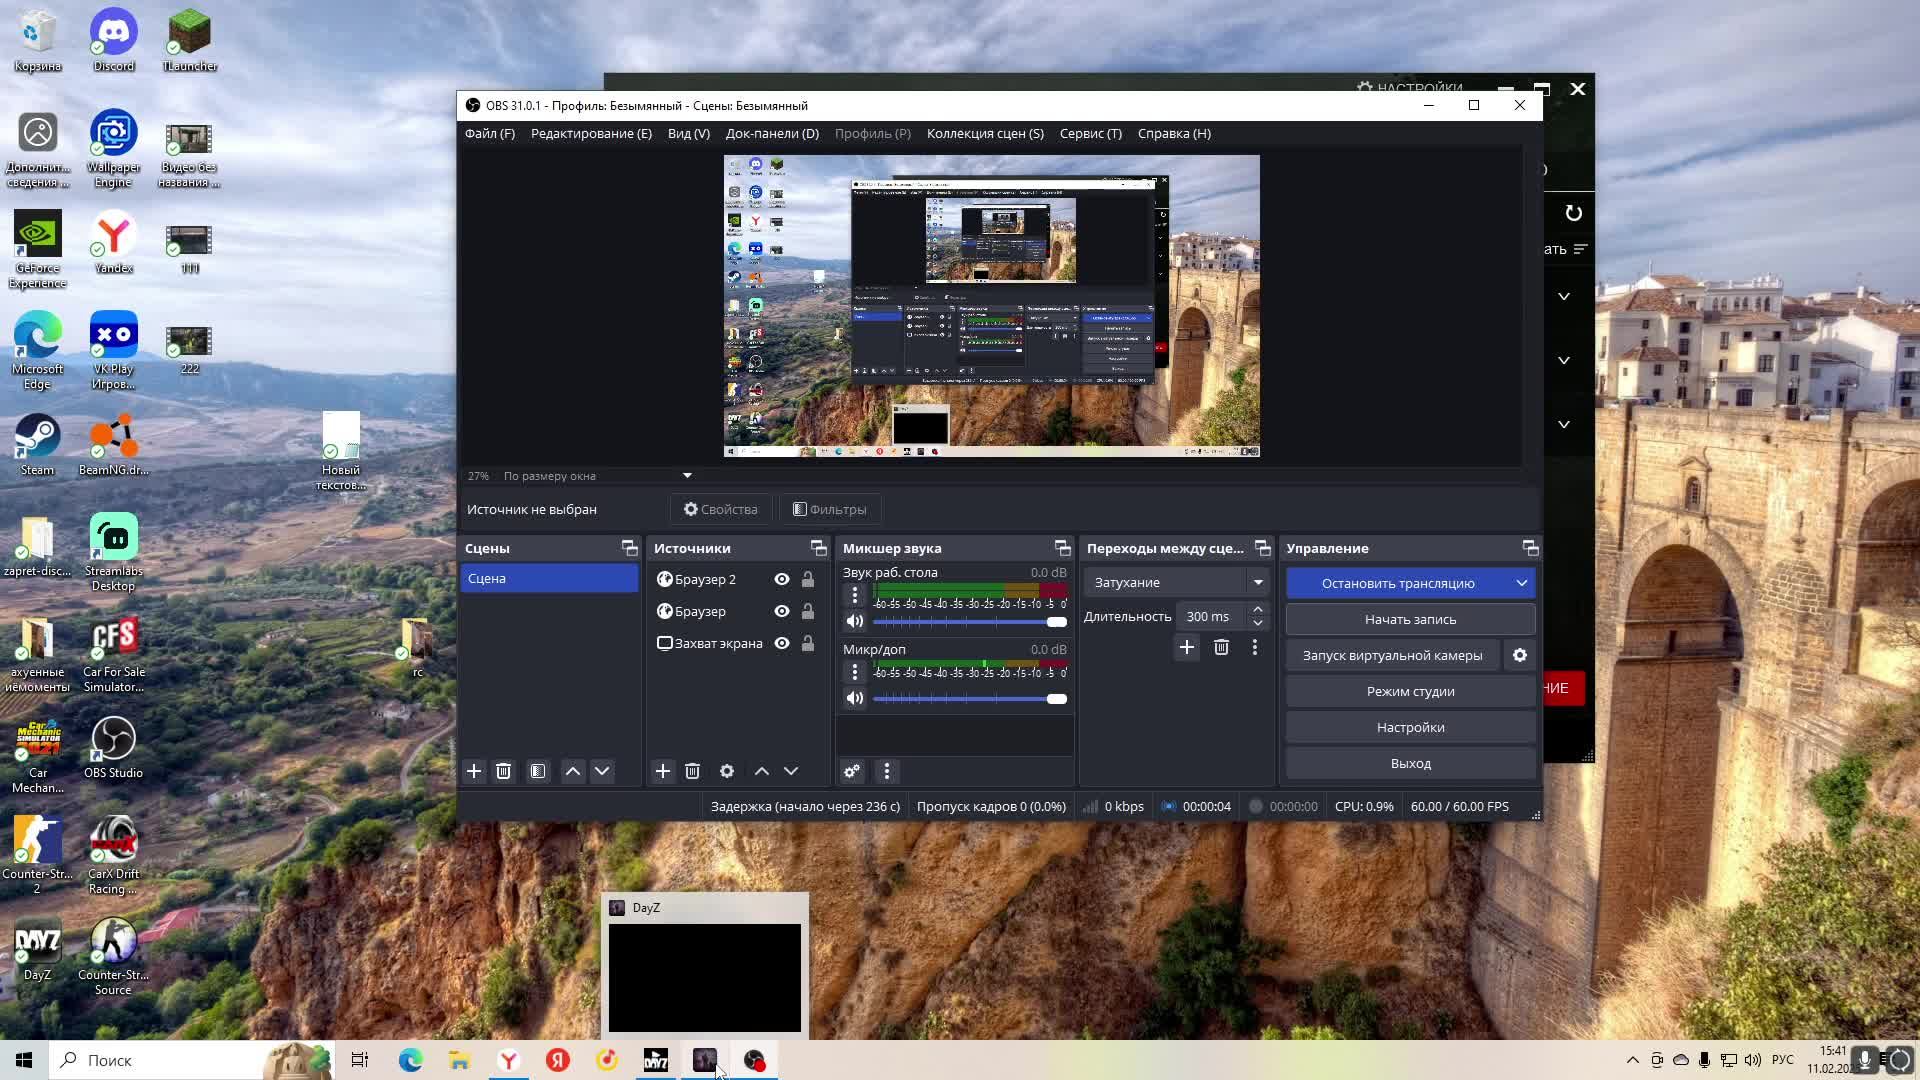Screen dimensions: 1920x1080
Task: Open source Свойства button
Action: [720, 509]
